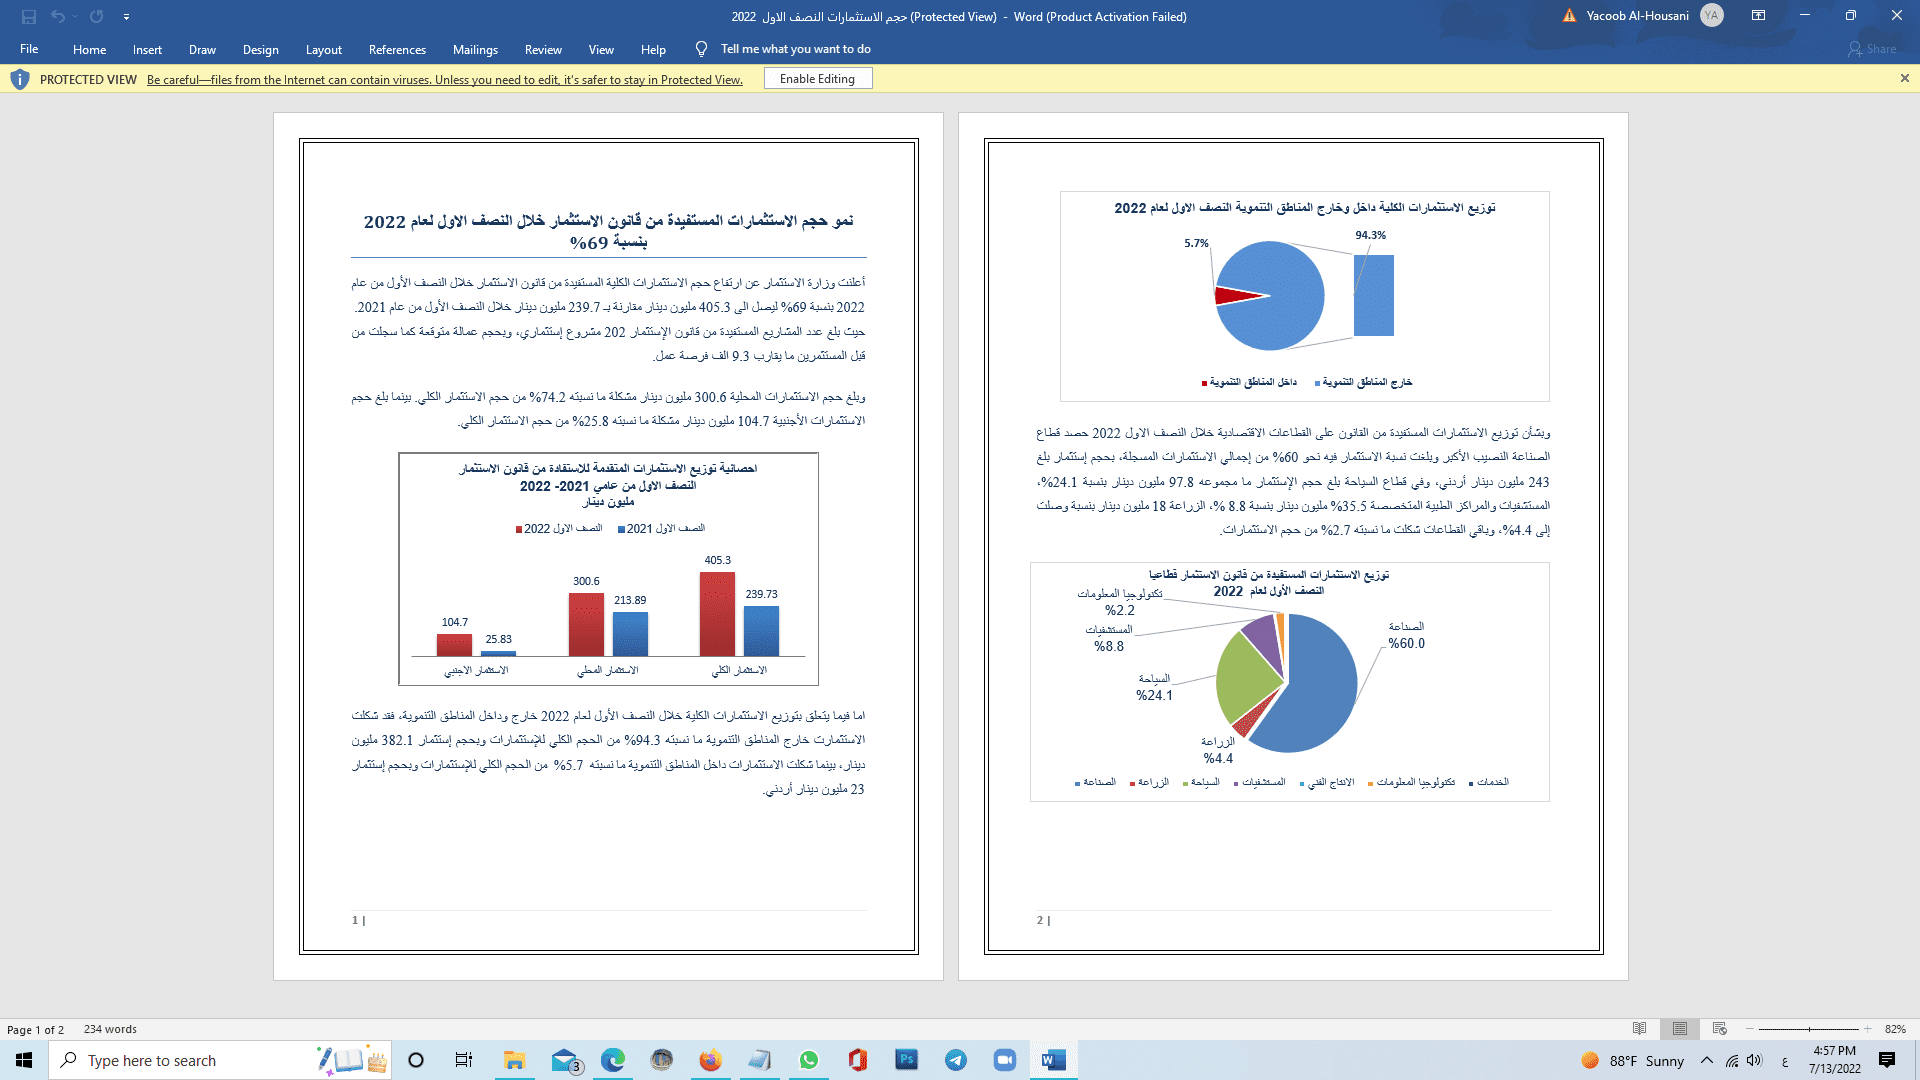Open the References tab
Screen dimensions: 1920x1080
pos(397,50)
